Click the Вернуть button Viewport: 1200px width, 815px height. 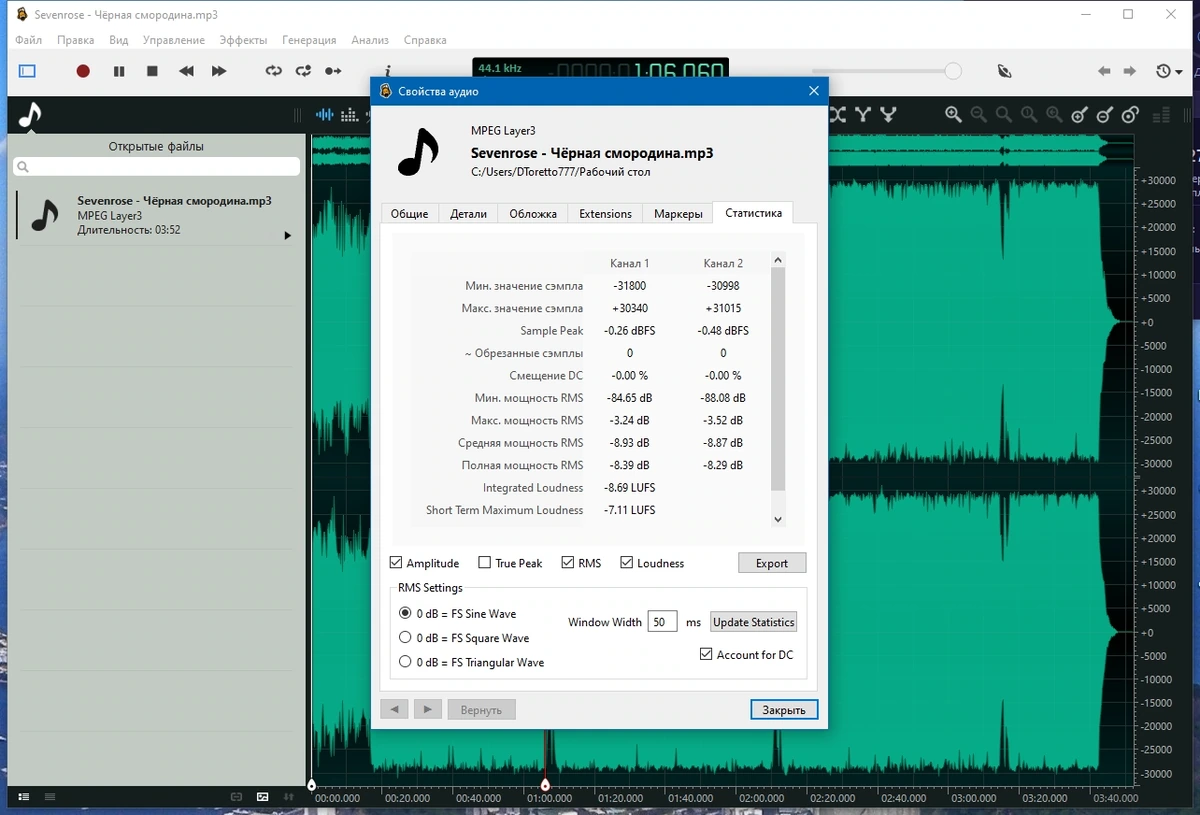point(481,709)
